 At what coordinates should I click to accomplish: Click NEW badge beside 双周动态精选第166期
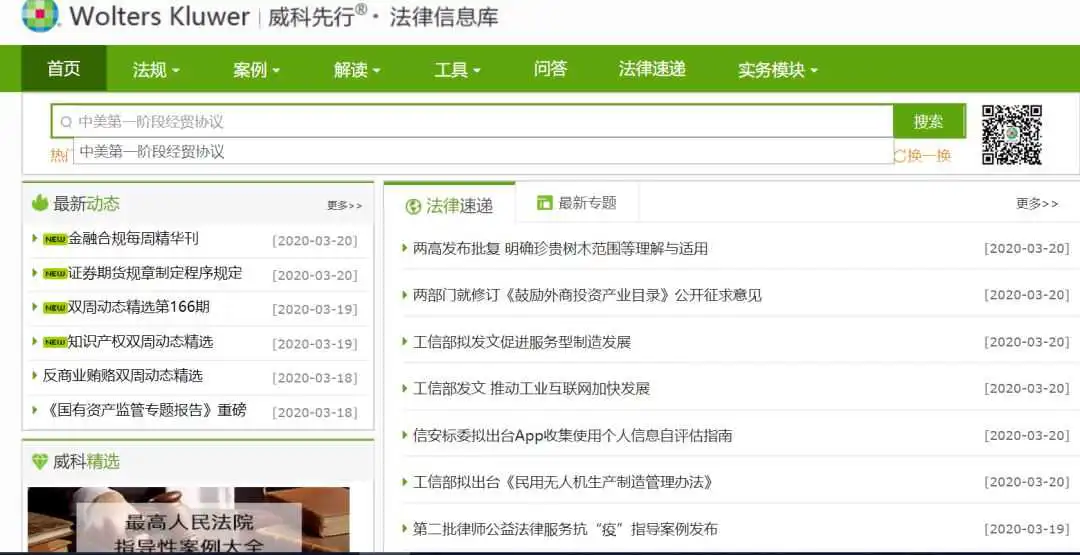[55, 308]
